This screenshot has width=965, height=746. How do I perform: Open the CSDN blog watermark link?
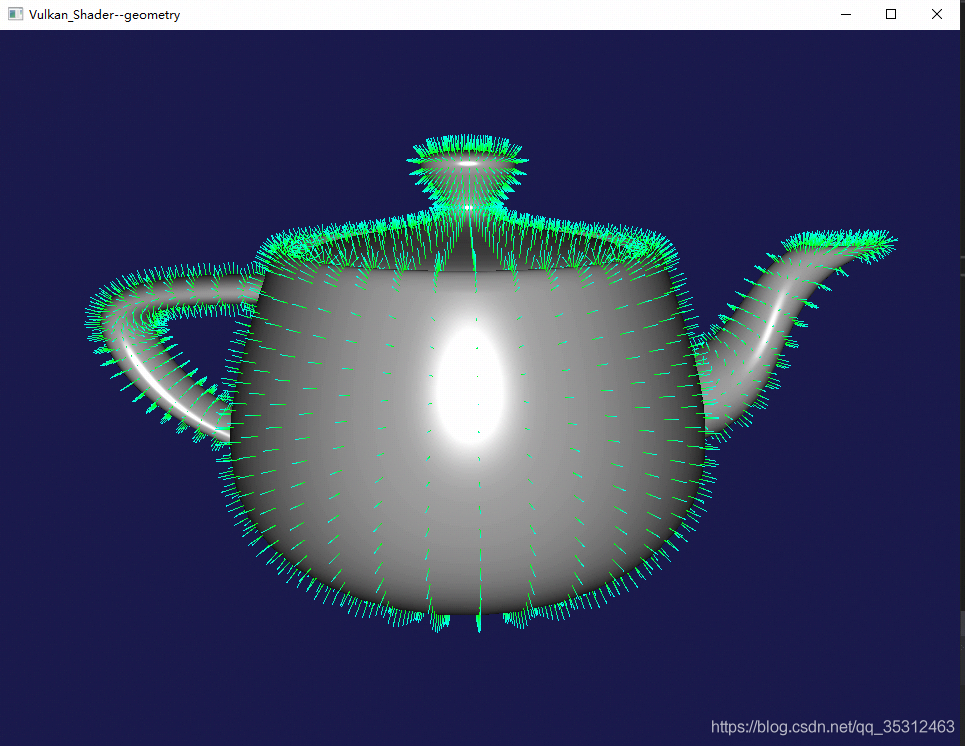tap(828, 727)
